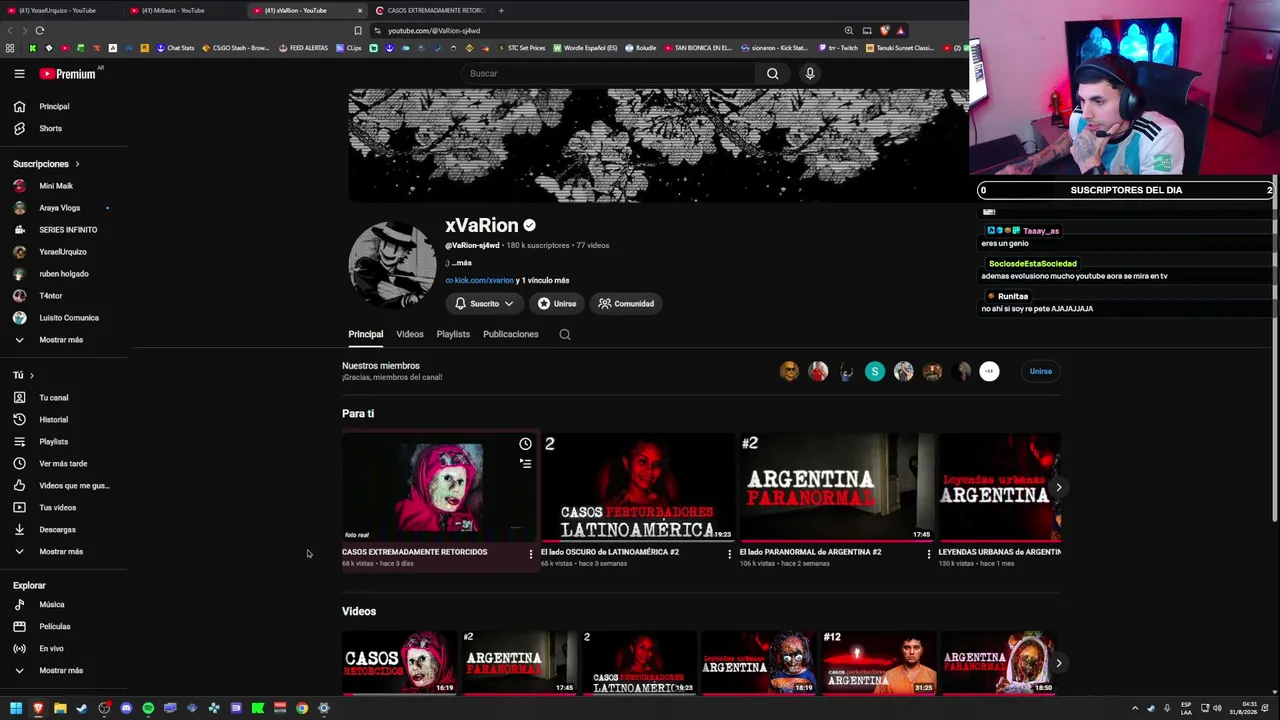The height and width of the screenshot is (720, 1280).
Task: Open Spotify from the taskbar
Action: (148, 708)
